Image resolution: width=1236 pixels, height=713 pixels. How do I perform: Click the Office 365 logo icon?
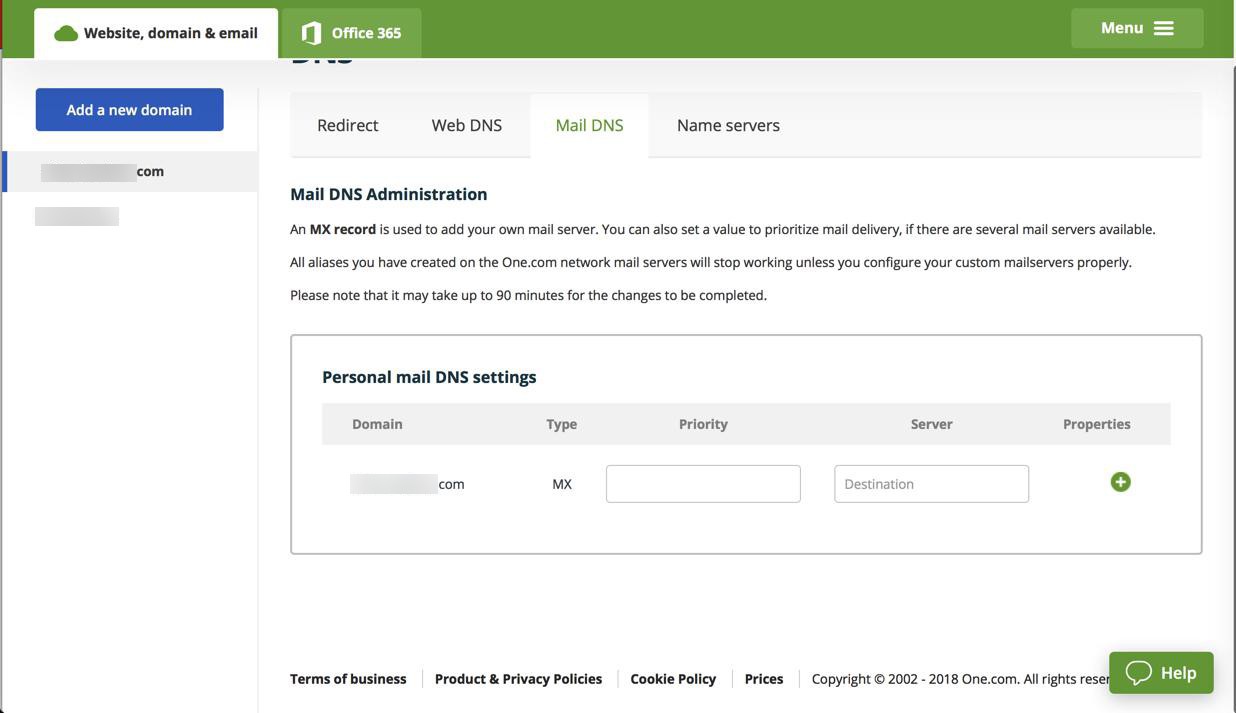click(312, 33)
